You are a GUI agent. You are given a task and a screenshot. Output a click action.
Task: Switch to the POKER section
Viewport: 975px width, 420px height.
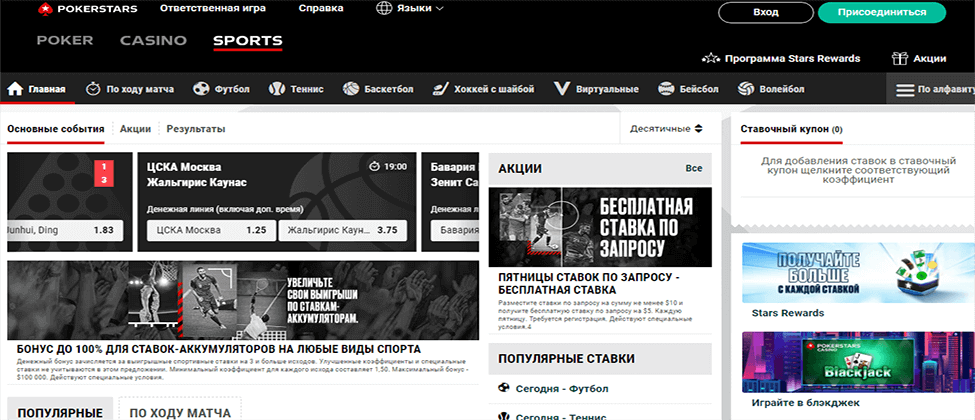(x=65, y=41)
